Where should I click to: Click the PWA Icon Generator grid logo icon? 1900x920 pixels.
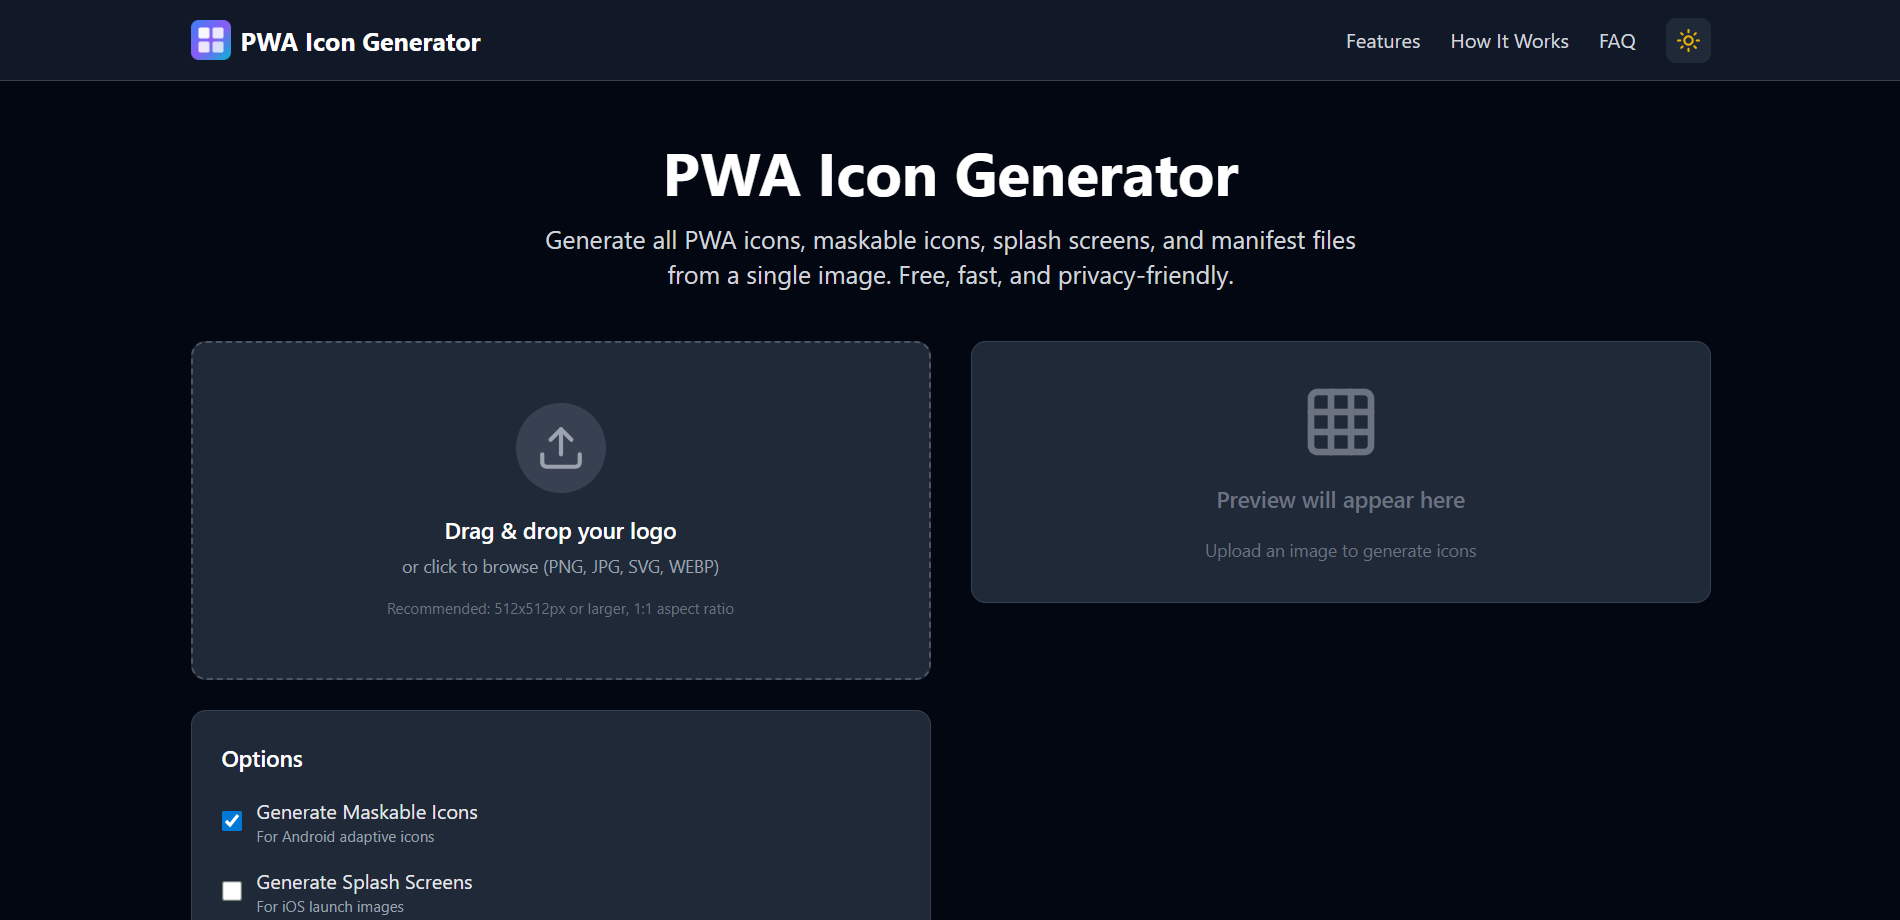point(210,40)
